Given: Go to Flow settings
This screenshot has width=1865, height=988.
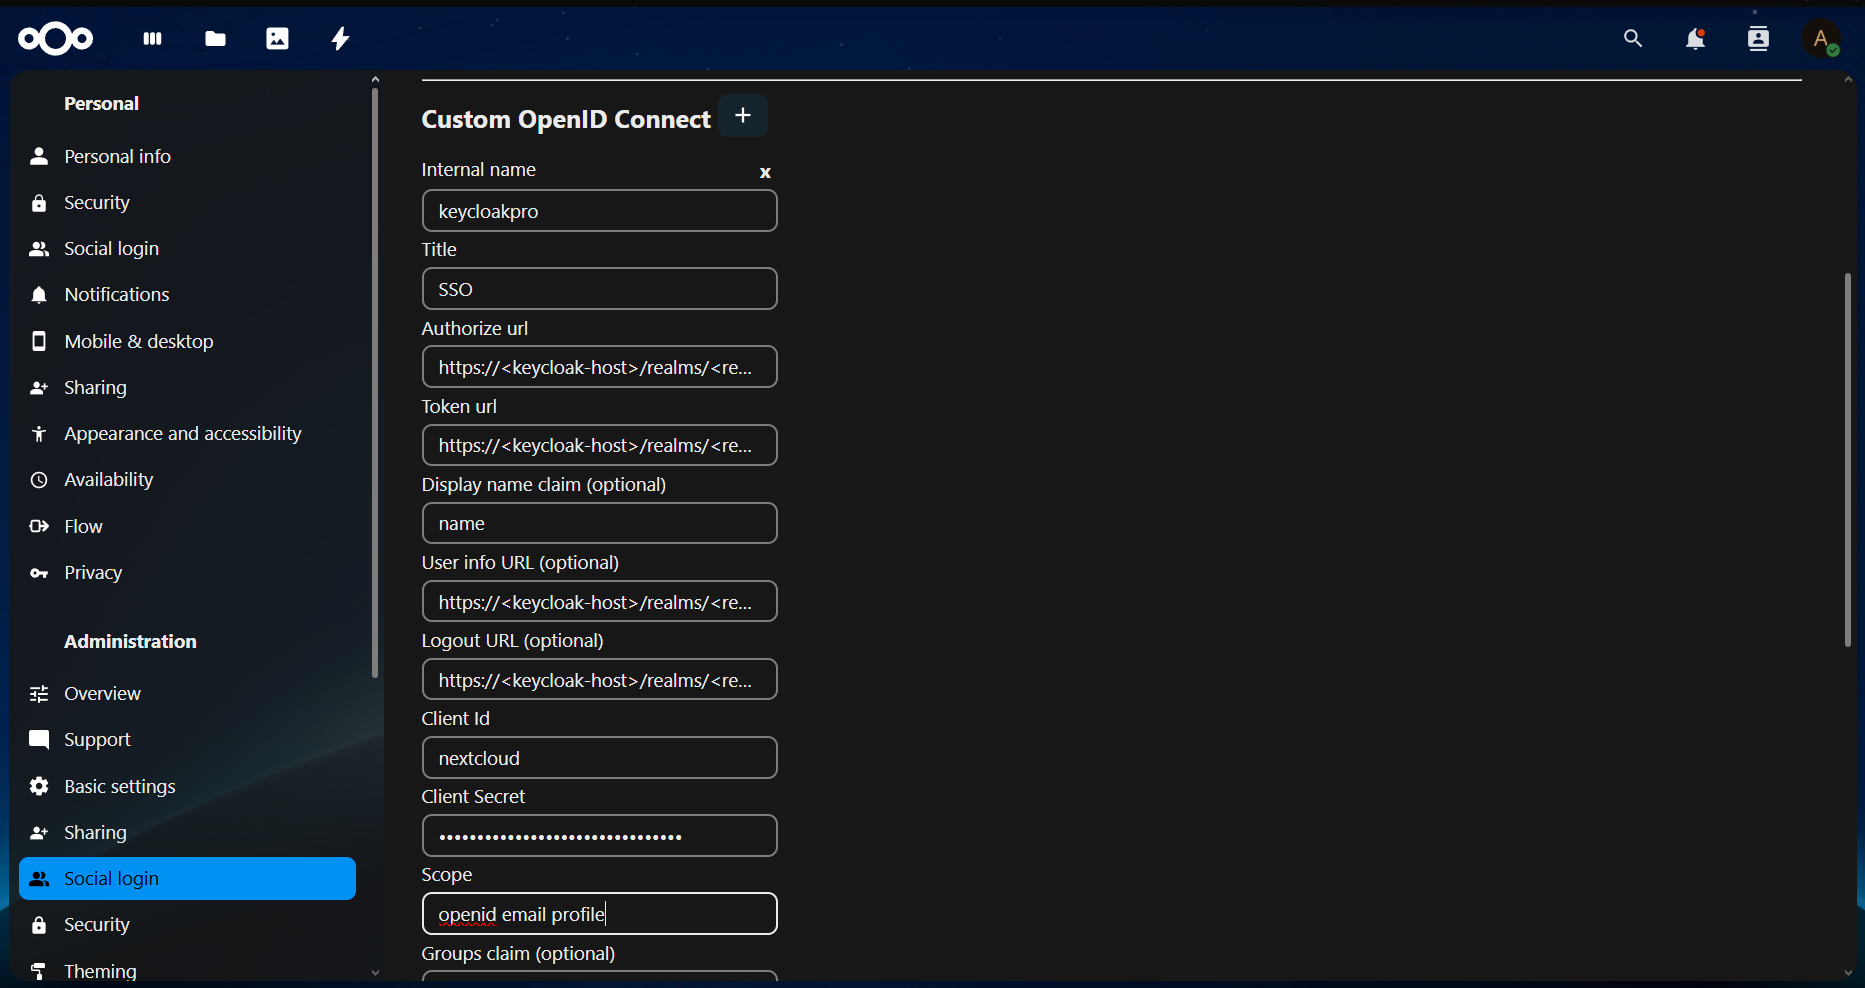Looking at the screenshot, I should tap(188, 527).
